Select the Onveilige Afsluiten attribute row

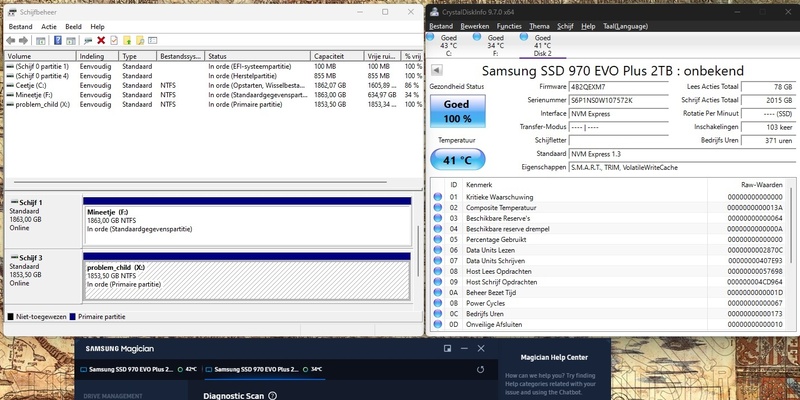click(609, 324)
